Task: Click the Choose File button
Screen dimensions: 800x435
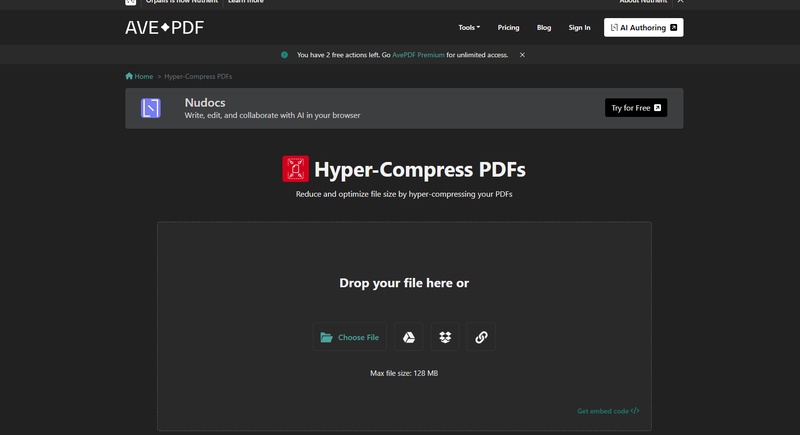Action: click(349, 337)
